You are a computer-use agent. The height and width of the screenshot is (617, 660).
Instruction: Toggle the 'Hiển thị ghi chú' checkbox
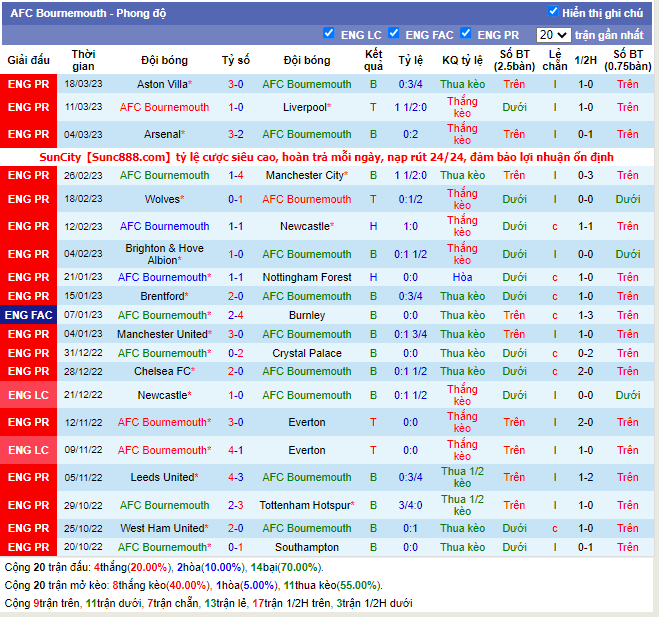point(553,12)
